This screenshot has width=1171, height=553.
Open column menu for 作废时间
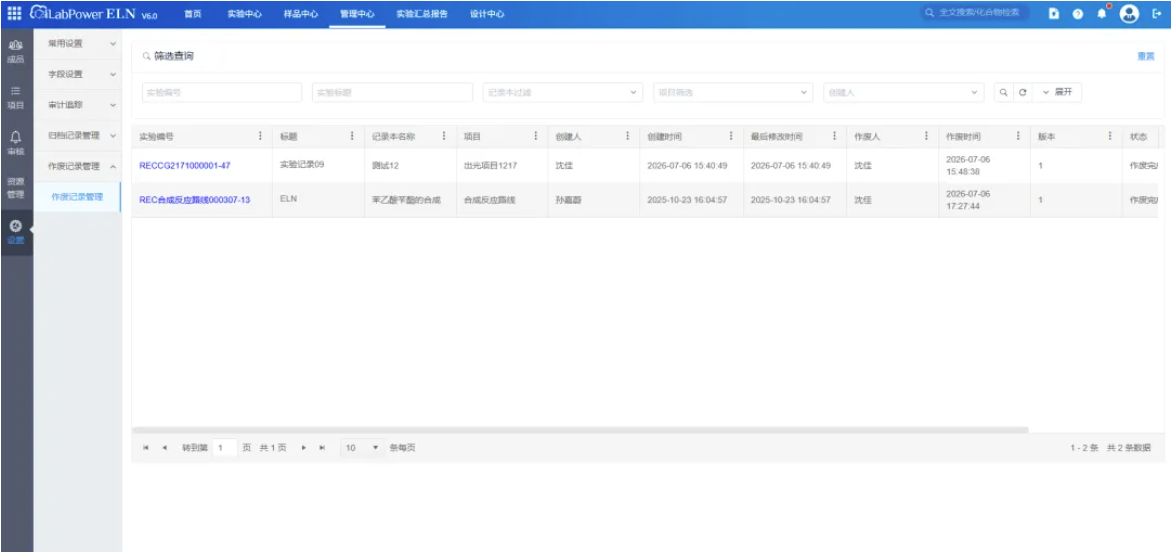pyautogui.click(x=1018, y=136)
